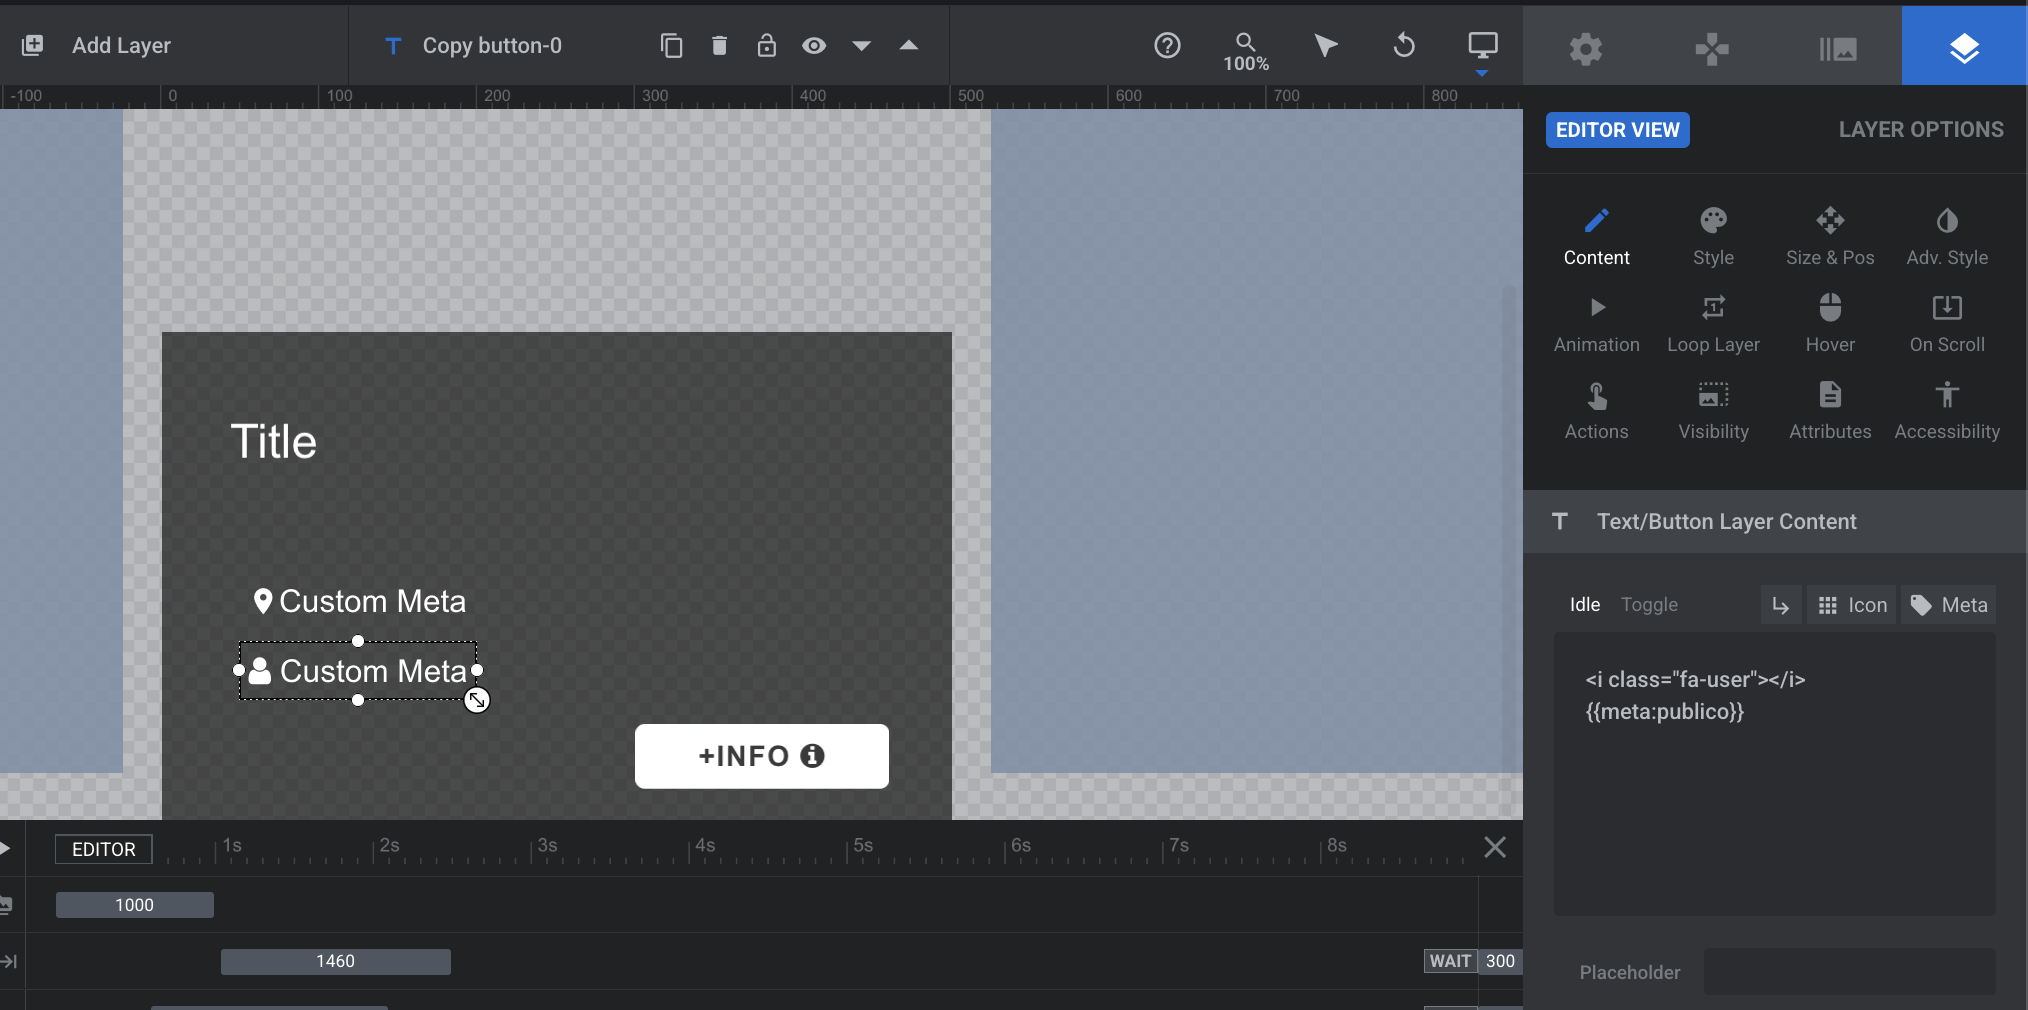Screen dimensions: 2028x1010
Task: Click the undo arrow icon
Action: [1404, 46]
